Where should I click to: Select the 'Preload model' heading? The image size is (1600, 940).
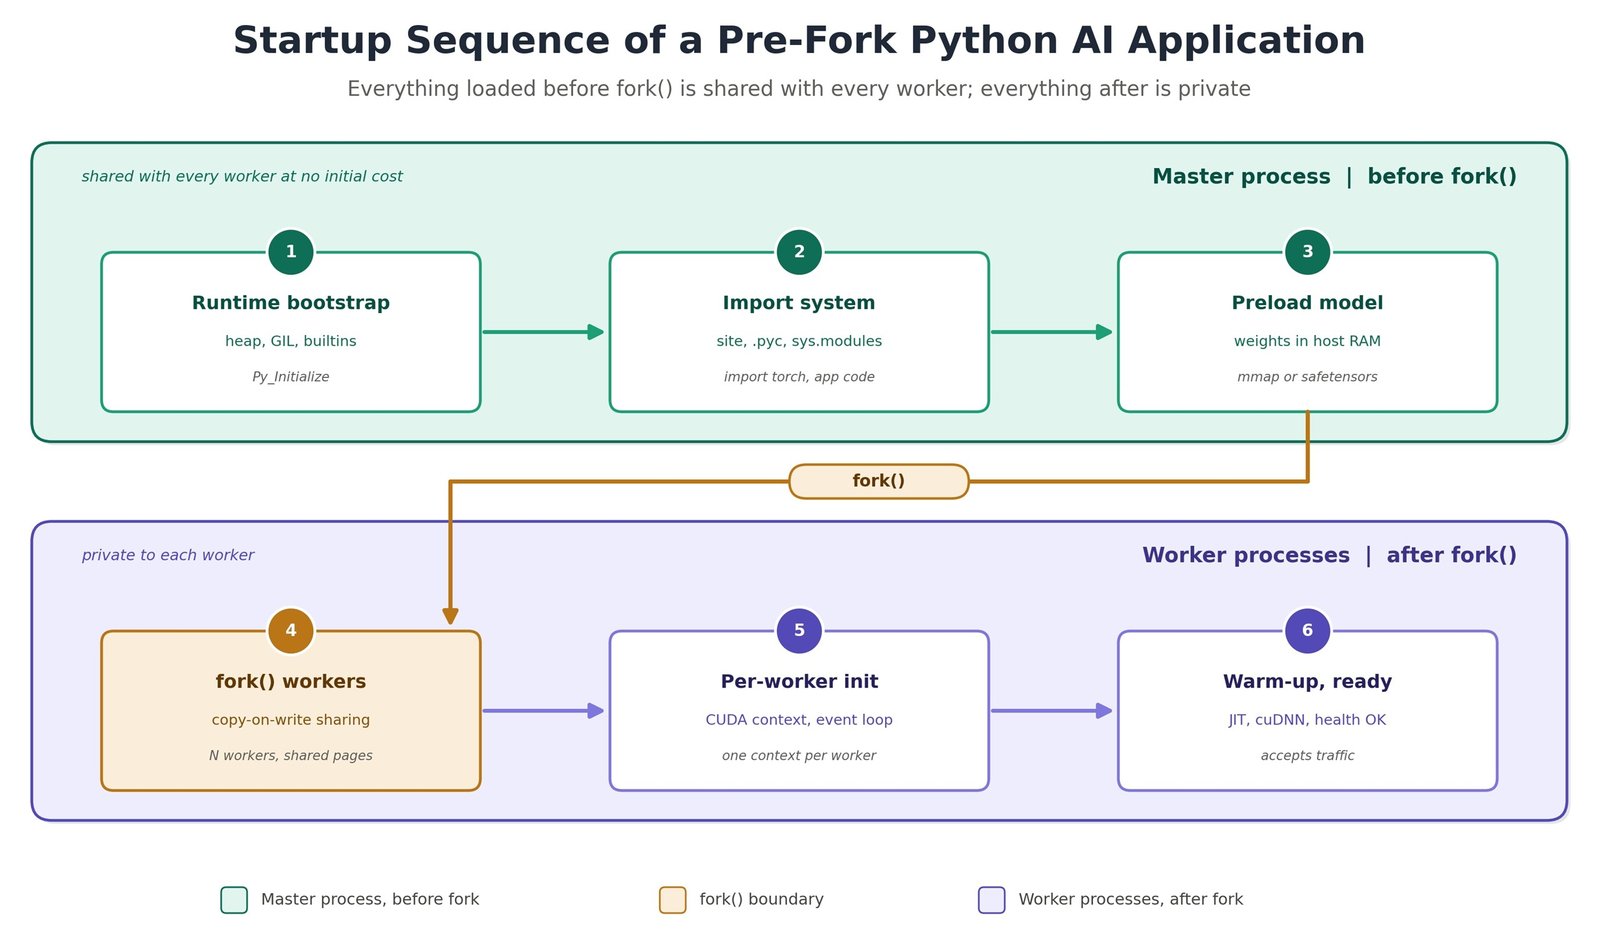1307,303
